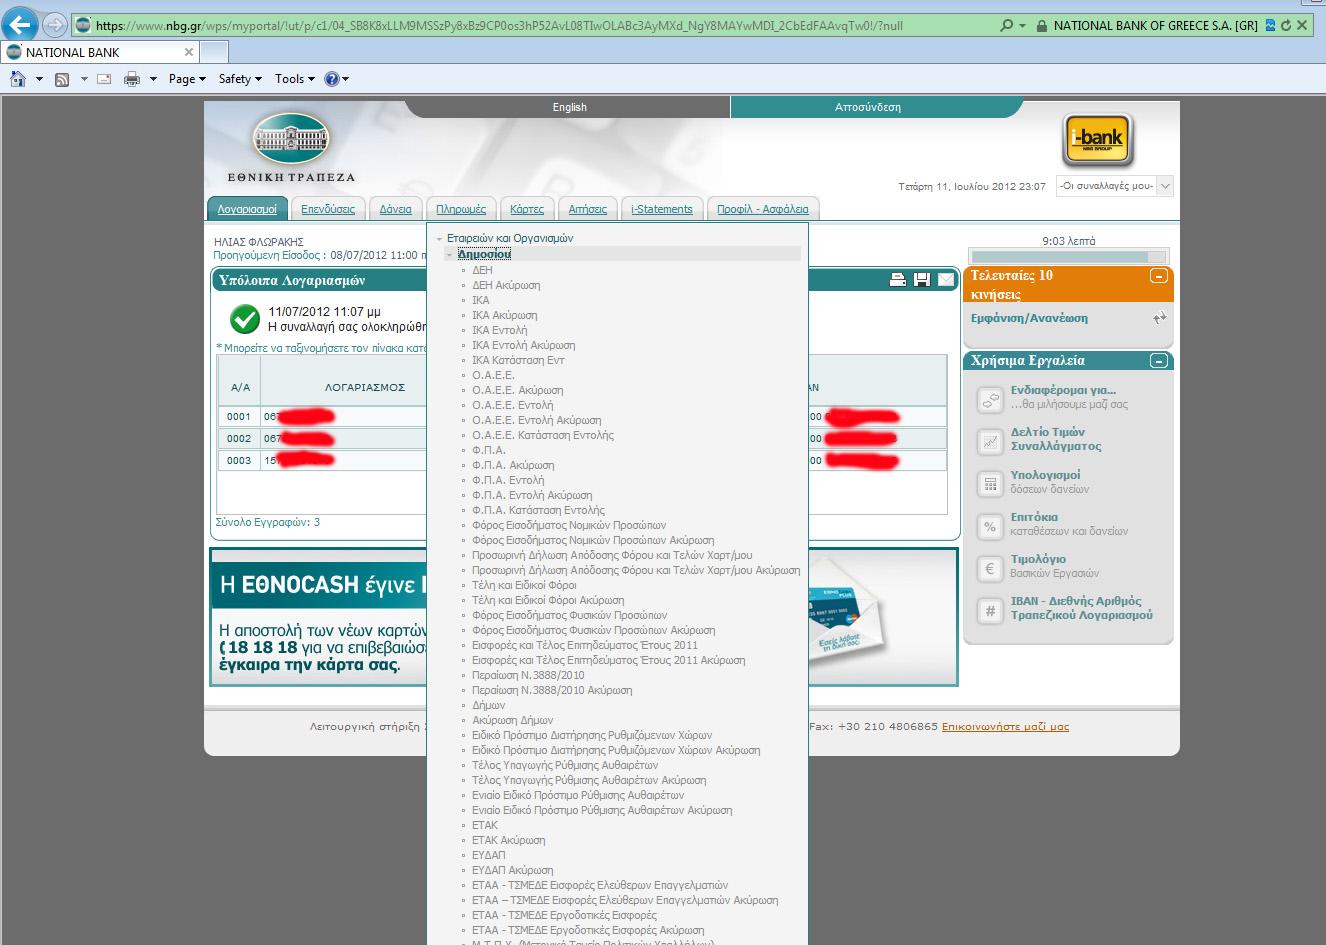Open the i-Statements tab
The image size is (1326, 945).
point(662,209)
